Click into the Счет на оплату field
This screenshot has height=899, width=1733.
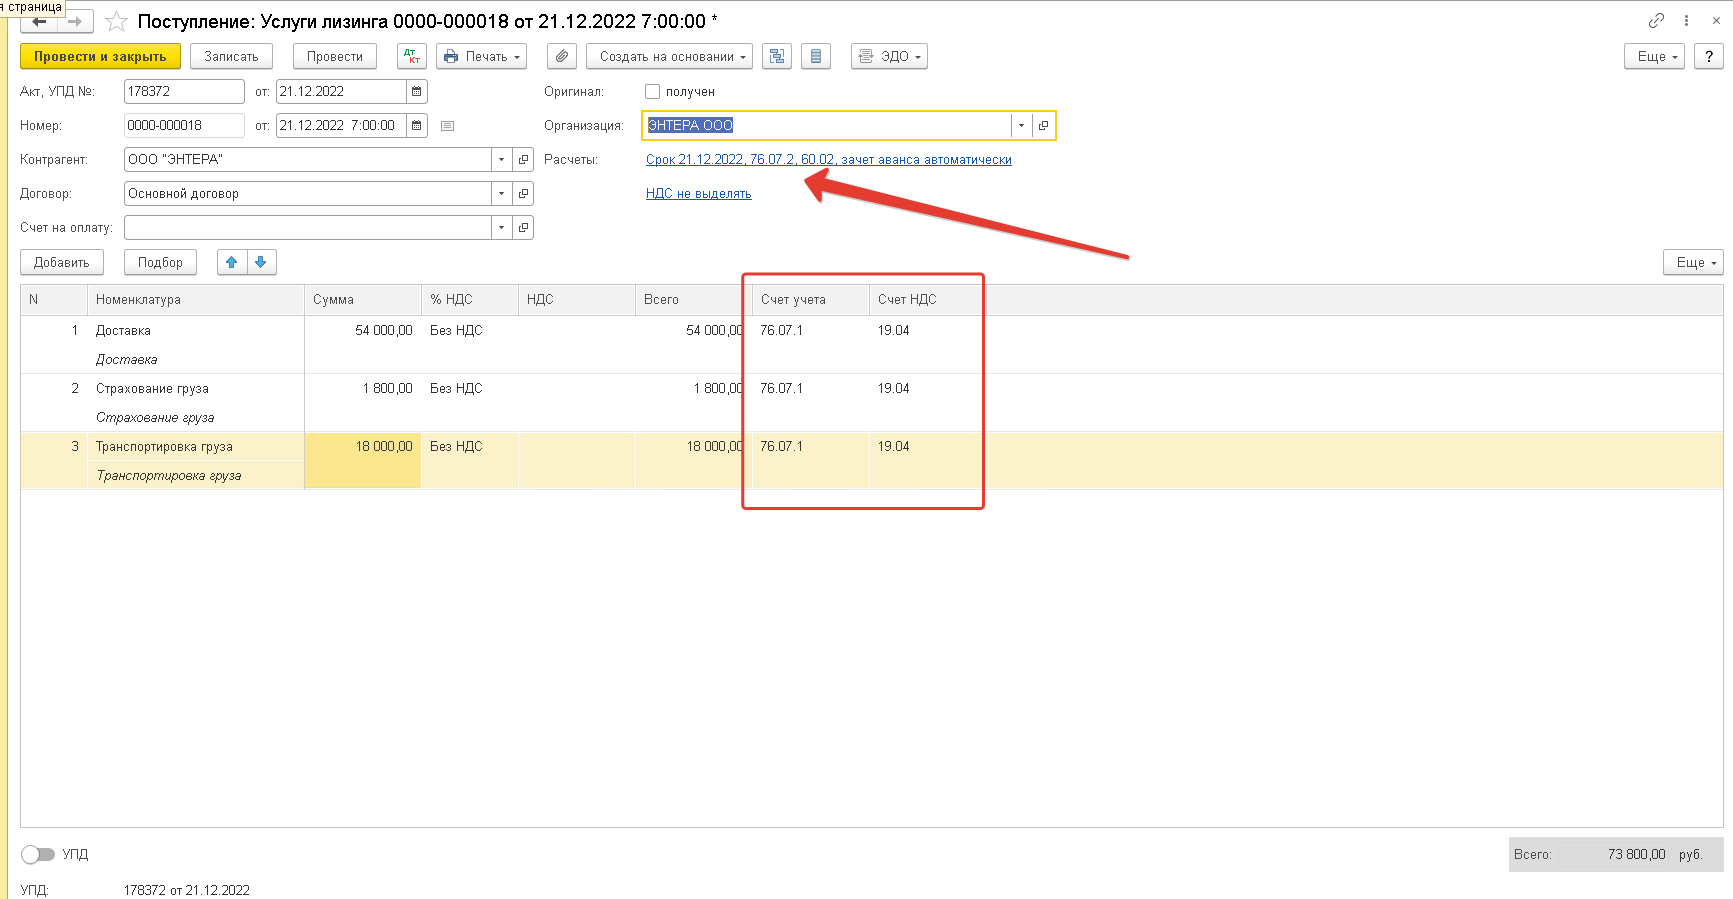(308, 227)
